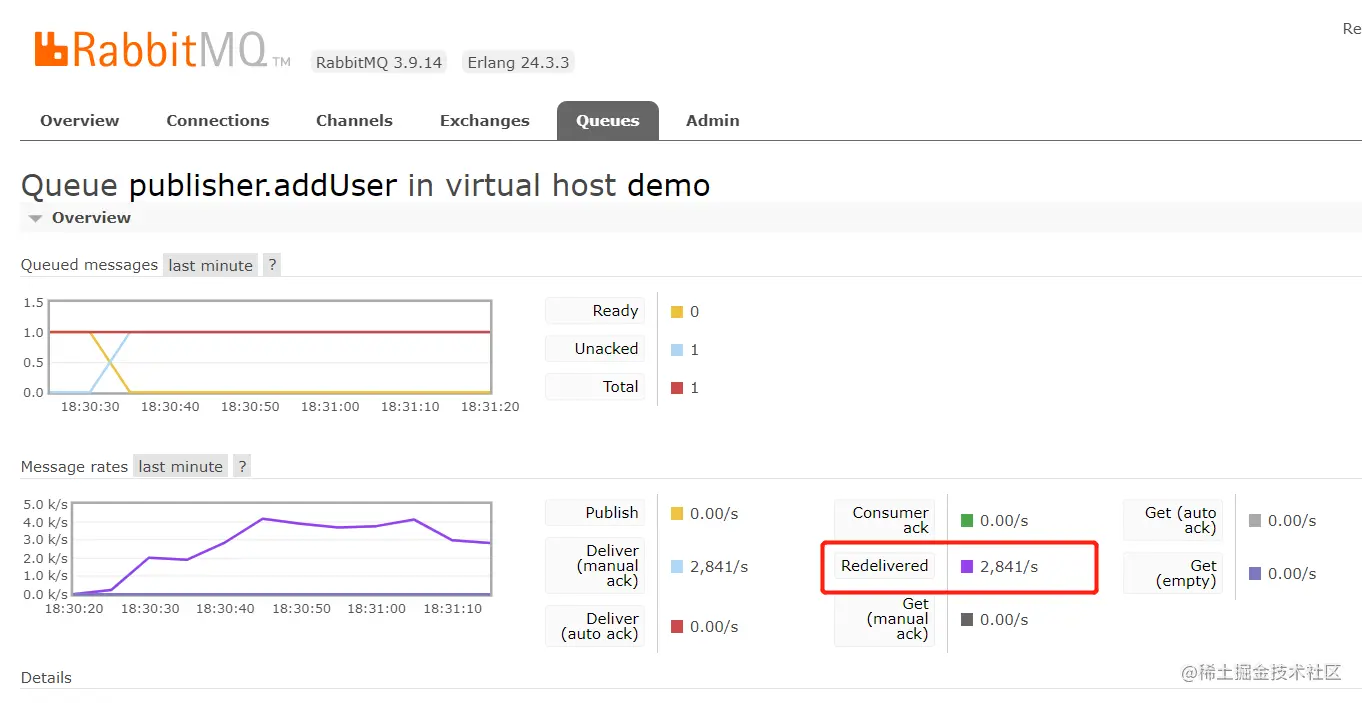Click the yellow Ready color swatch

click(x=677, y=312)
